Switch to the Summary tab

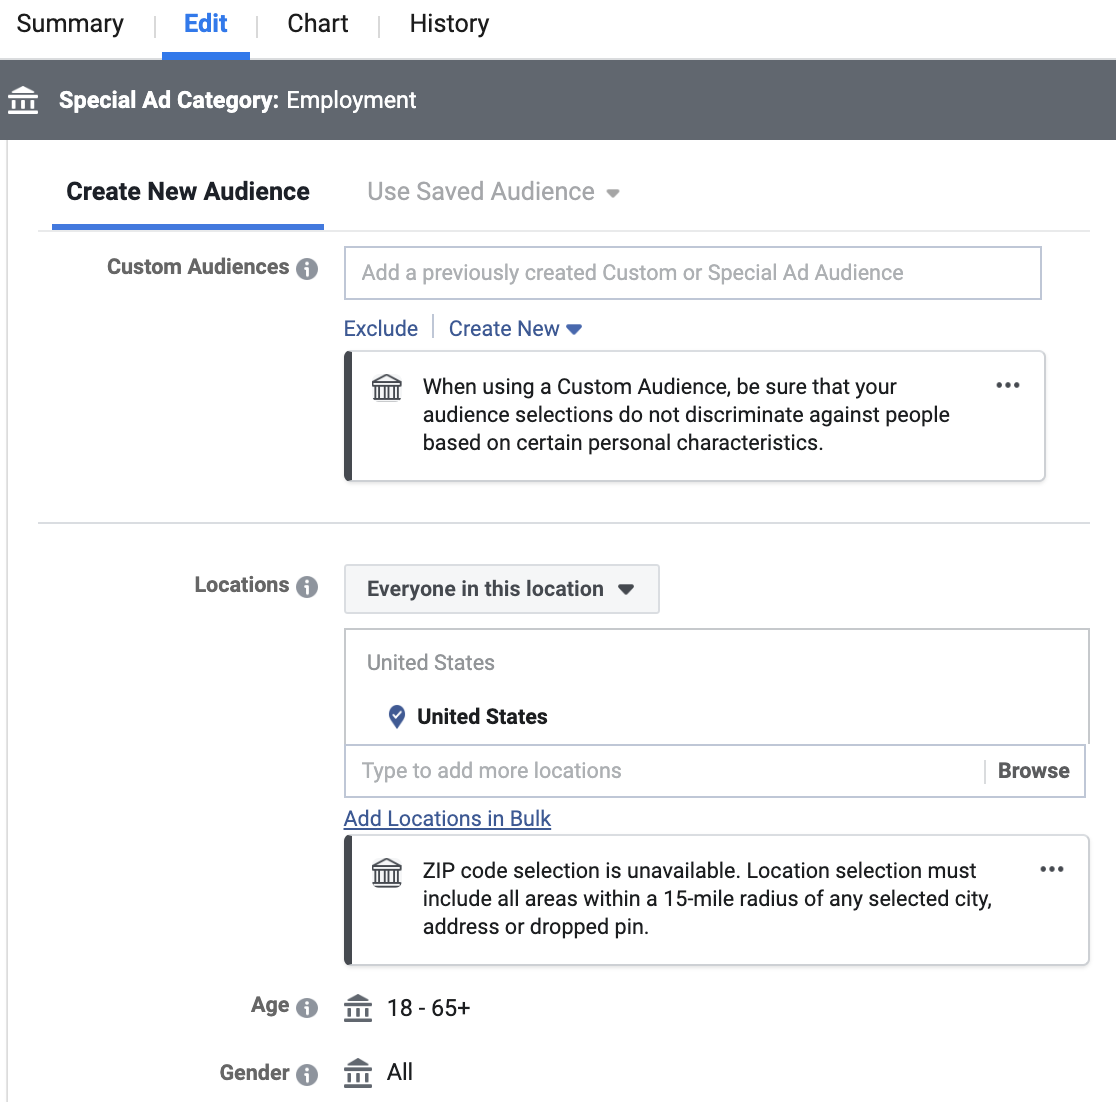(71, 24)
